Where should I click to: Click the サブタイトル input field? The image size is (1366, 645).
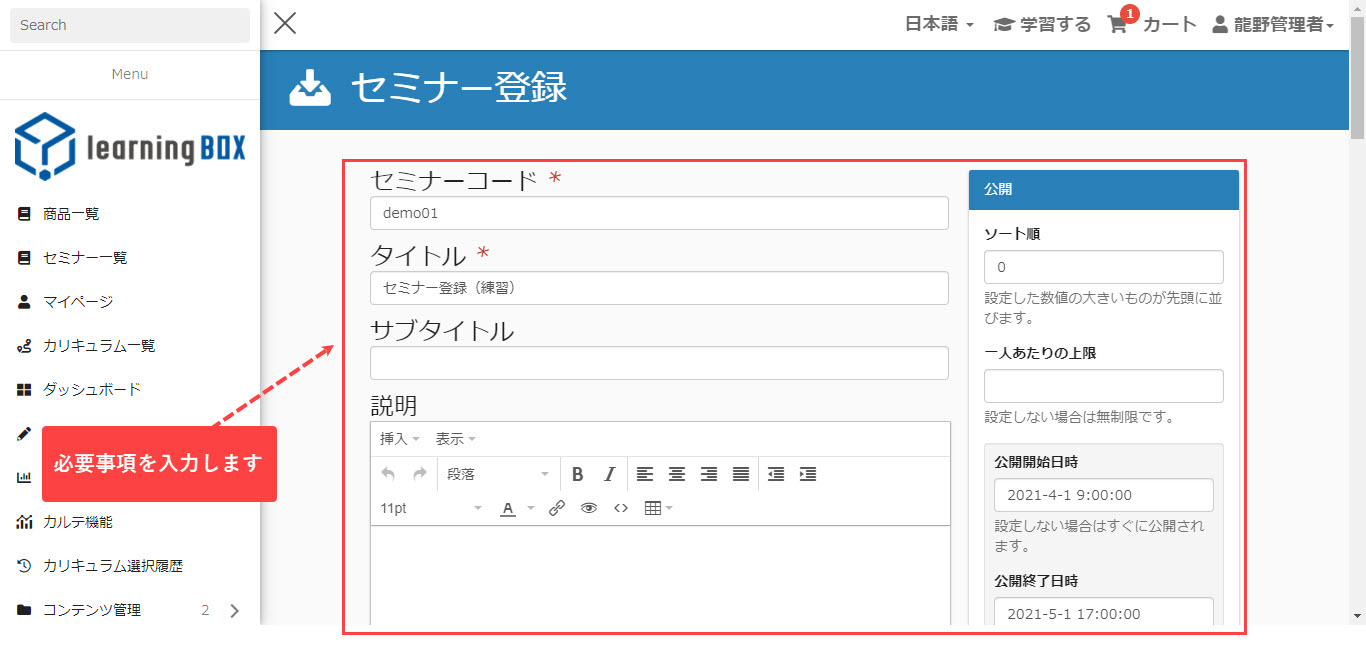coord(659,363)
